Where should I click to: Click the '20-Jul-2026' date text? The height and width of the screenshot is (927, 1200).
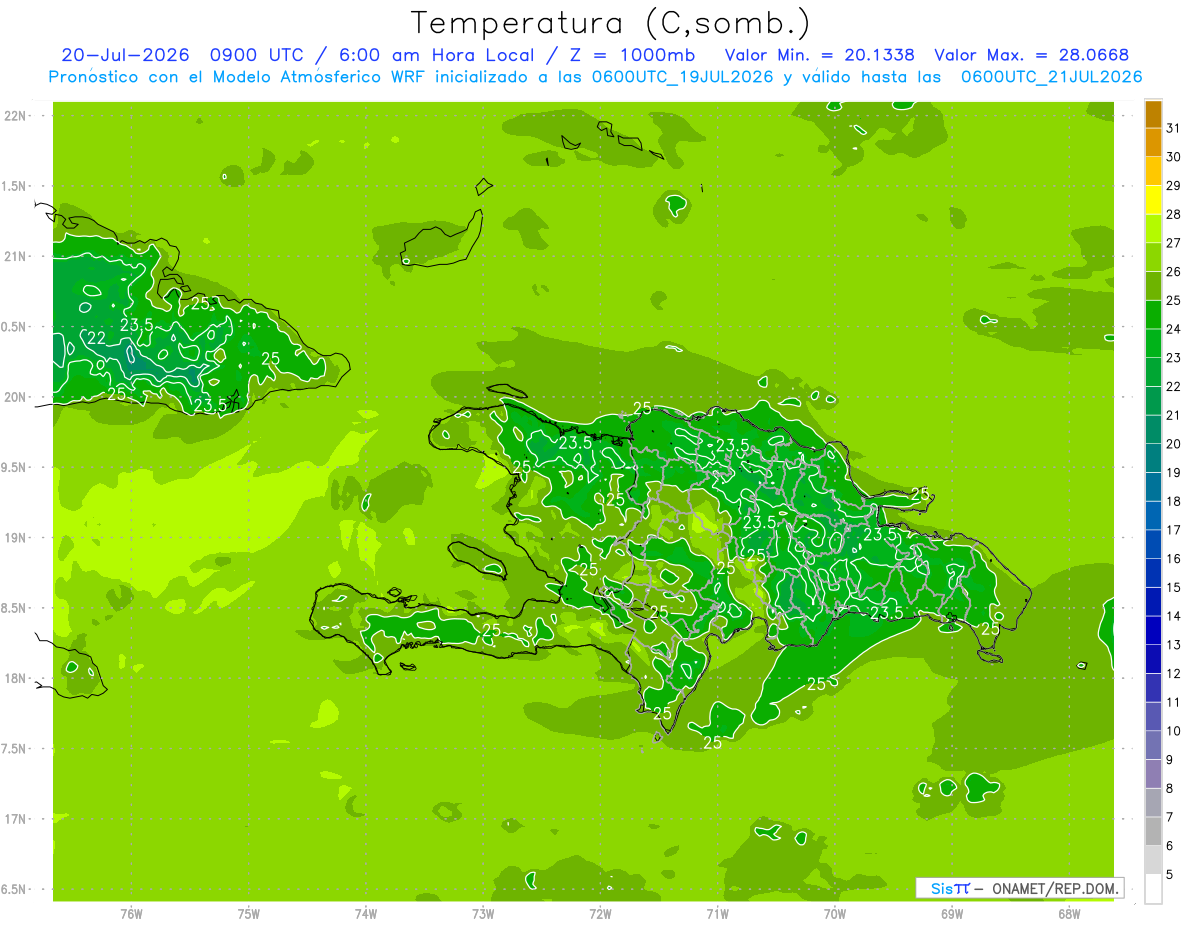tap(125, 55)
